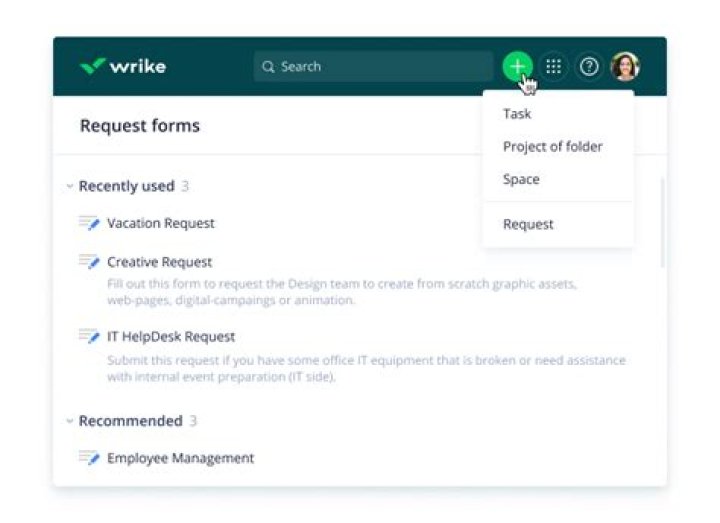Click the Employee Management form icon

pos(89,457)
